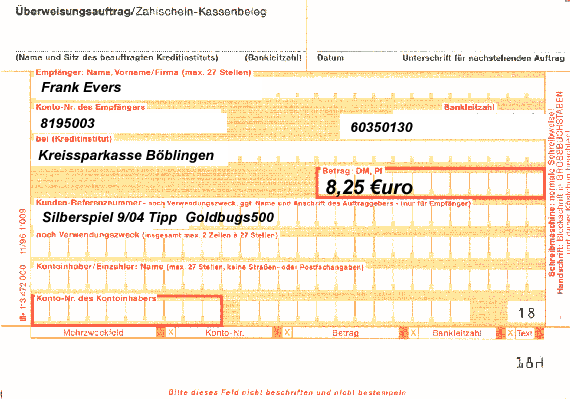
Task: Click the 'Empfänger: Name, Vorname/Firma' field label
Action: click(143, 72)
